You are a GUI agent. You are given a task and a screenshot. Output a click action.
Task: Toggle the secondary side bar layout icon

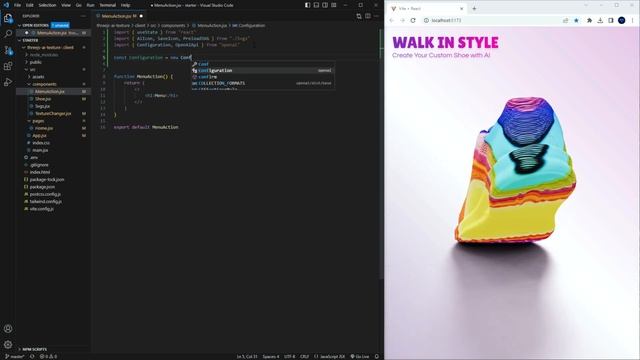325,5
